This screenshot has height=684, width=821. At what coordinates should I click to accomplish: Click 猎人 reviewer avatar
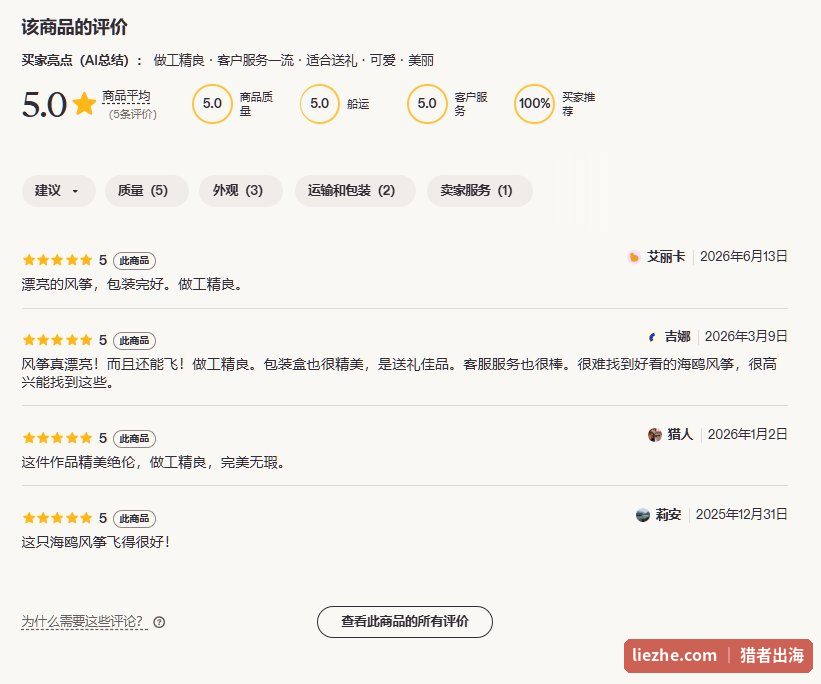(x=654, y=435)
